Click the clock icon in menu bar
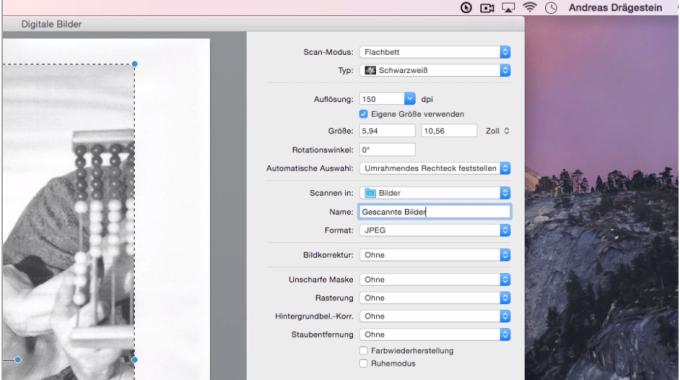The image size is (680, 380). click(551, 7)
